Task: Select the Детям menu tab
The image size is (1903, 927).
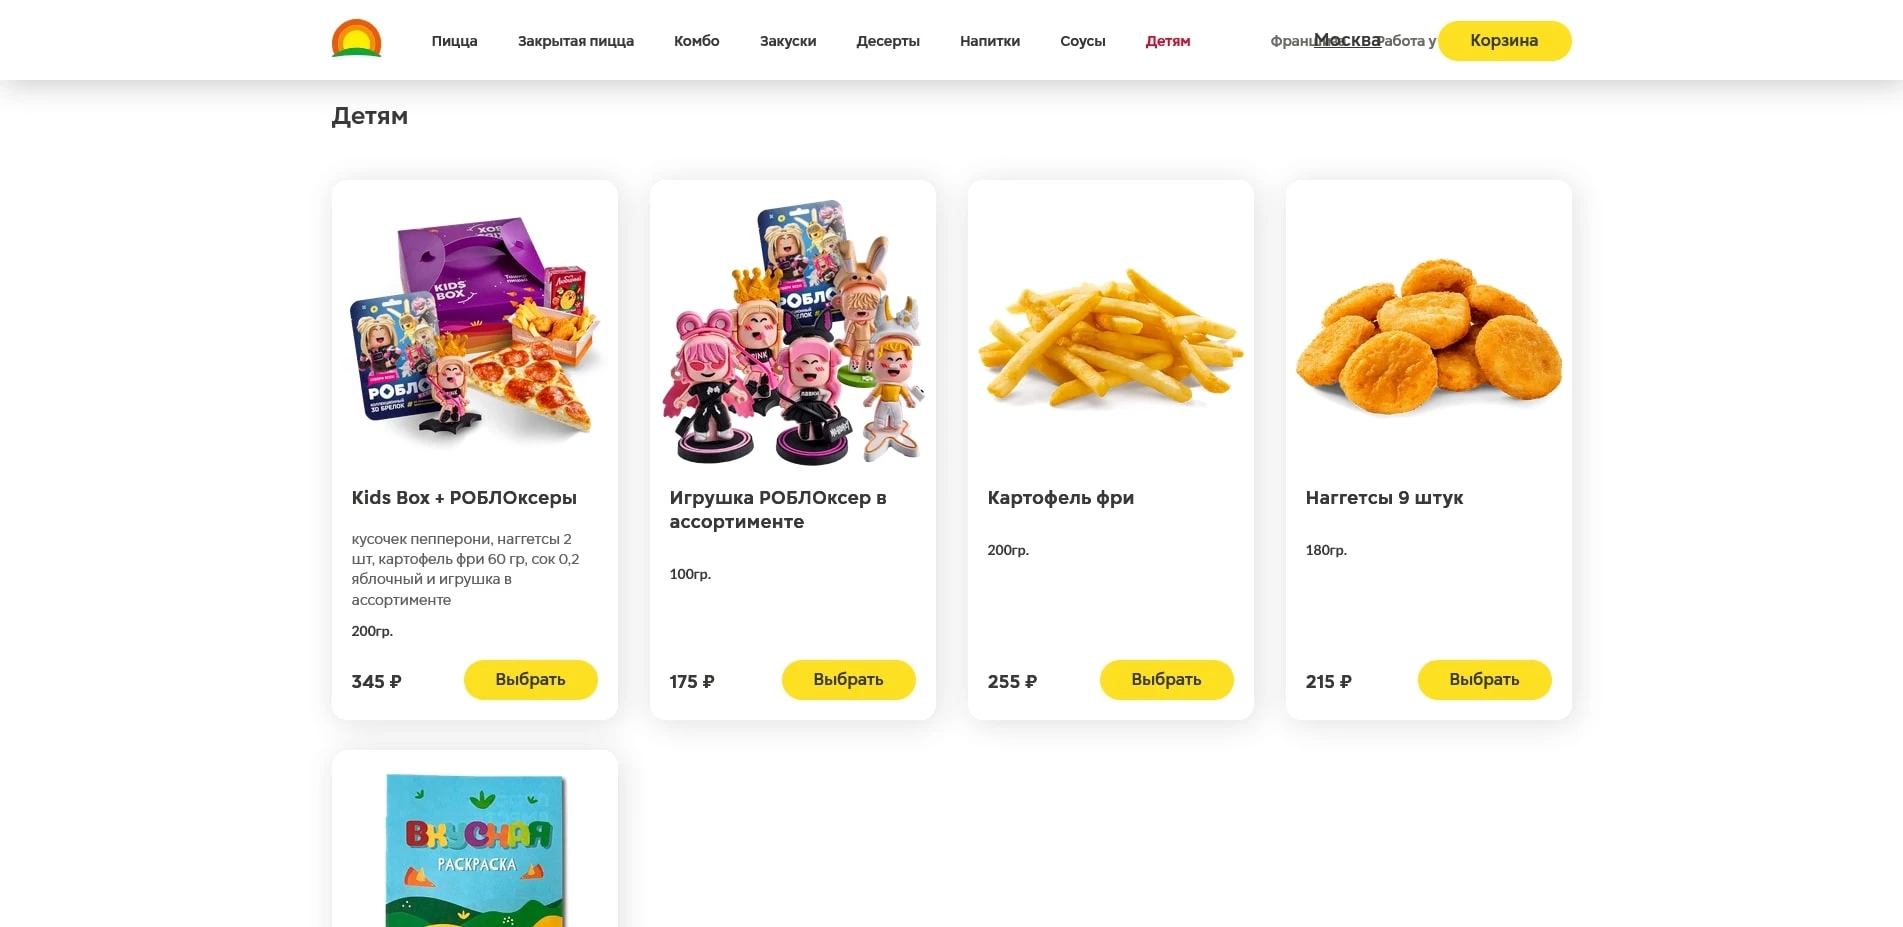Action: (1168, 41)
